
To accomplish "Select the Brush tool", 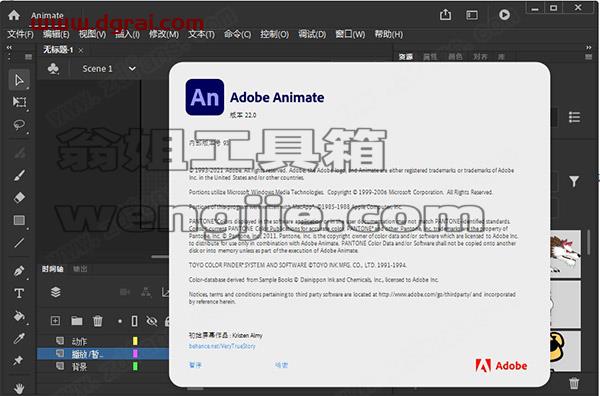I will click(19, 175).
